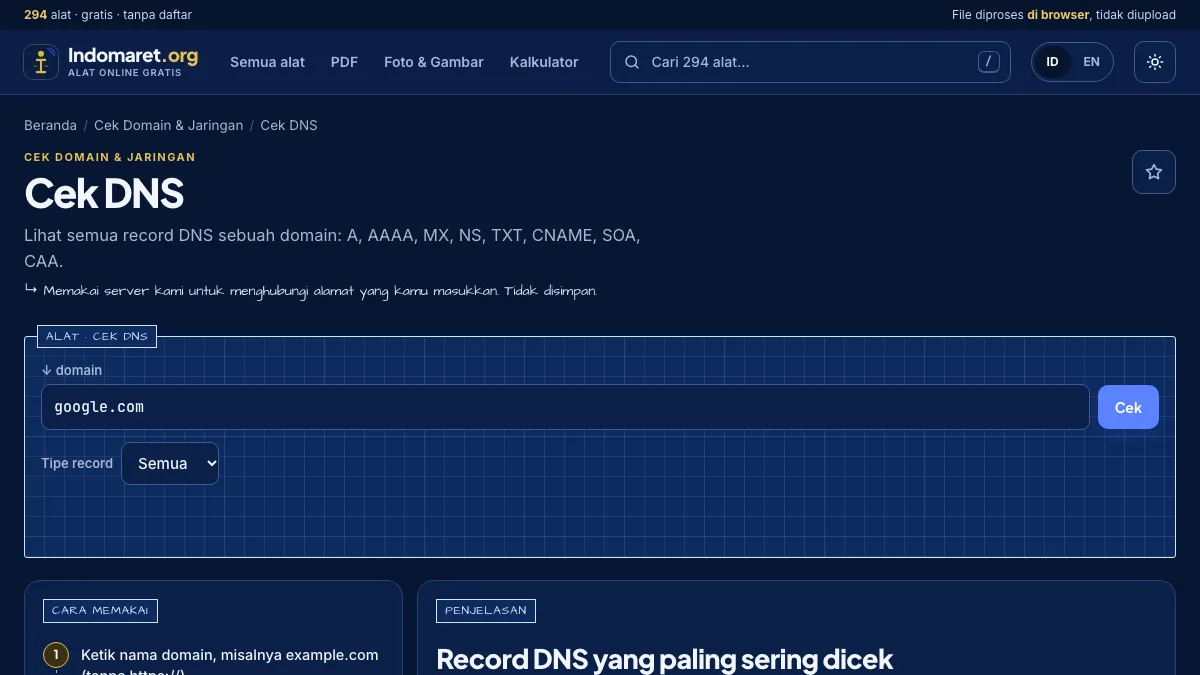Switch language to EN
Screen dimensions: 1200x675
pyautogui.click(x=1091, y=62)
